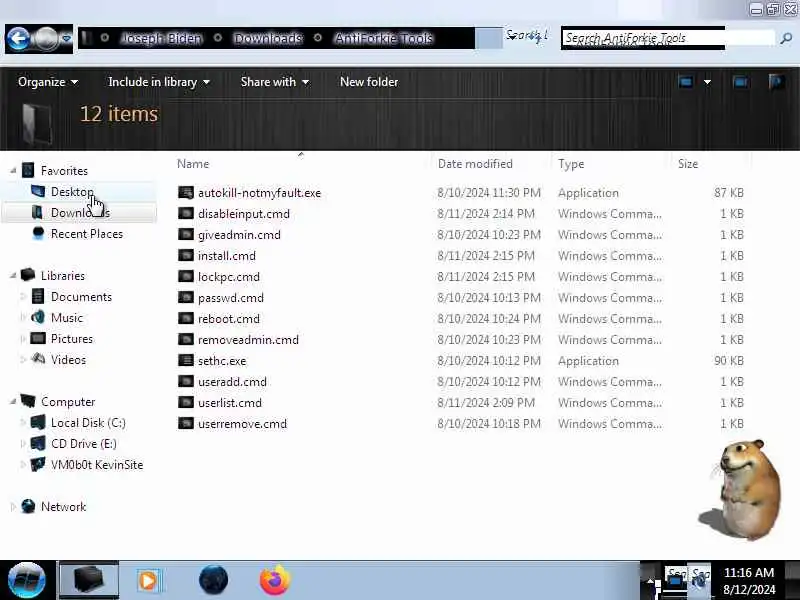Select Recent Places in Favorites

point(87,234)
